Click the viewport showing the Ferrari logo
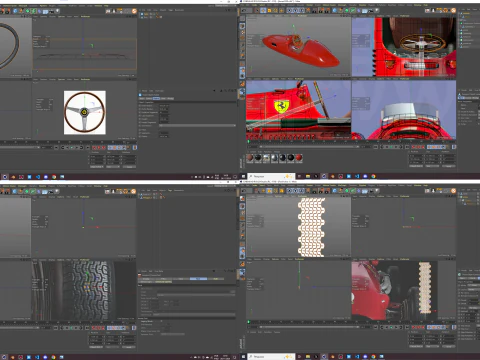This screenshot has height=360, width=480. point(299,110)
